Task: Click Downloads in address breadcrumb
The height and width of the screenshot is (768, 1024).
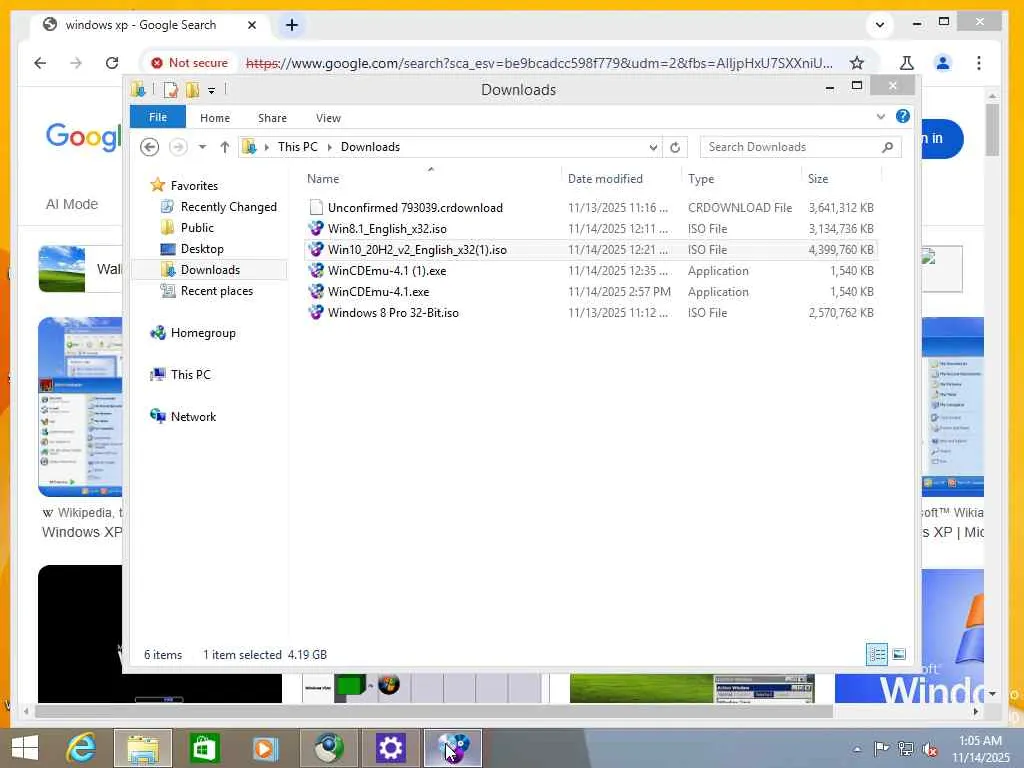Action: click(370, 147)
